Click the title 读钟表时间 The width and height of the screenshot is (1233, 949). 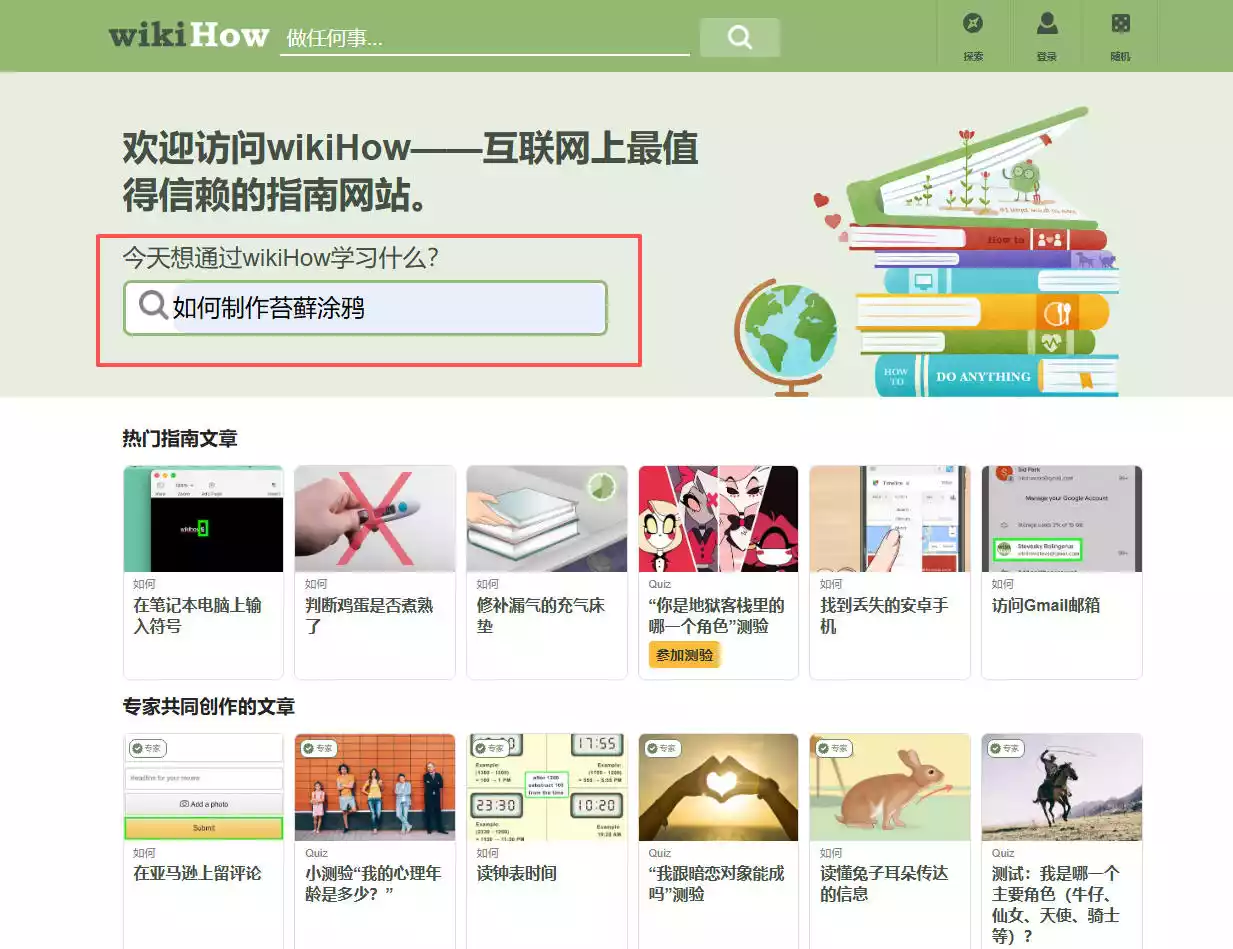tap(517, 873)
